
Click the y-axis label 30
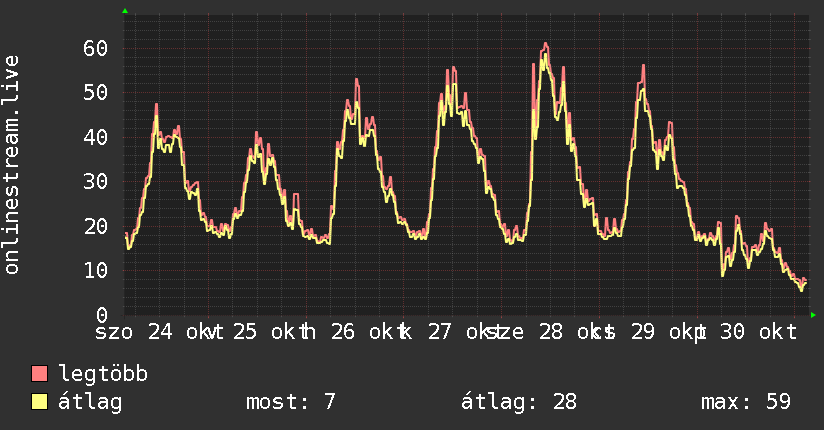[x=96, y=182]
